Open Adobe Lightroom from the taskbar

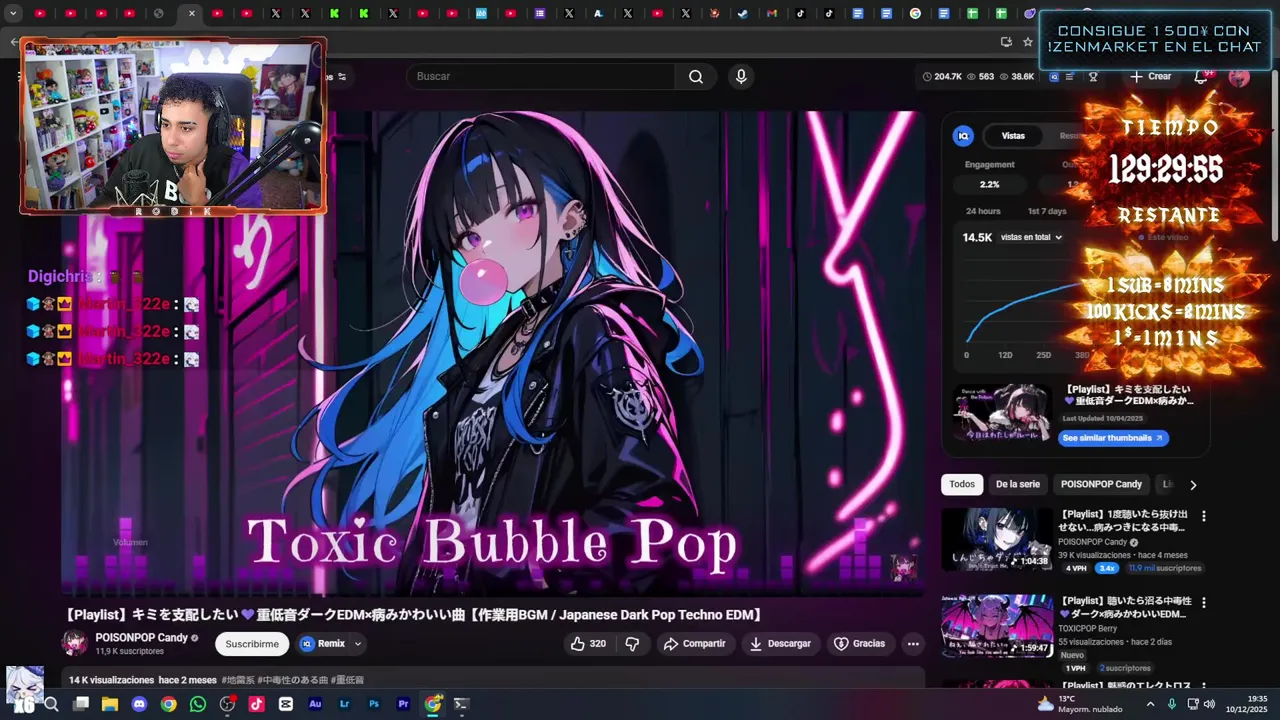[x=345, y=704]
